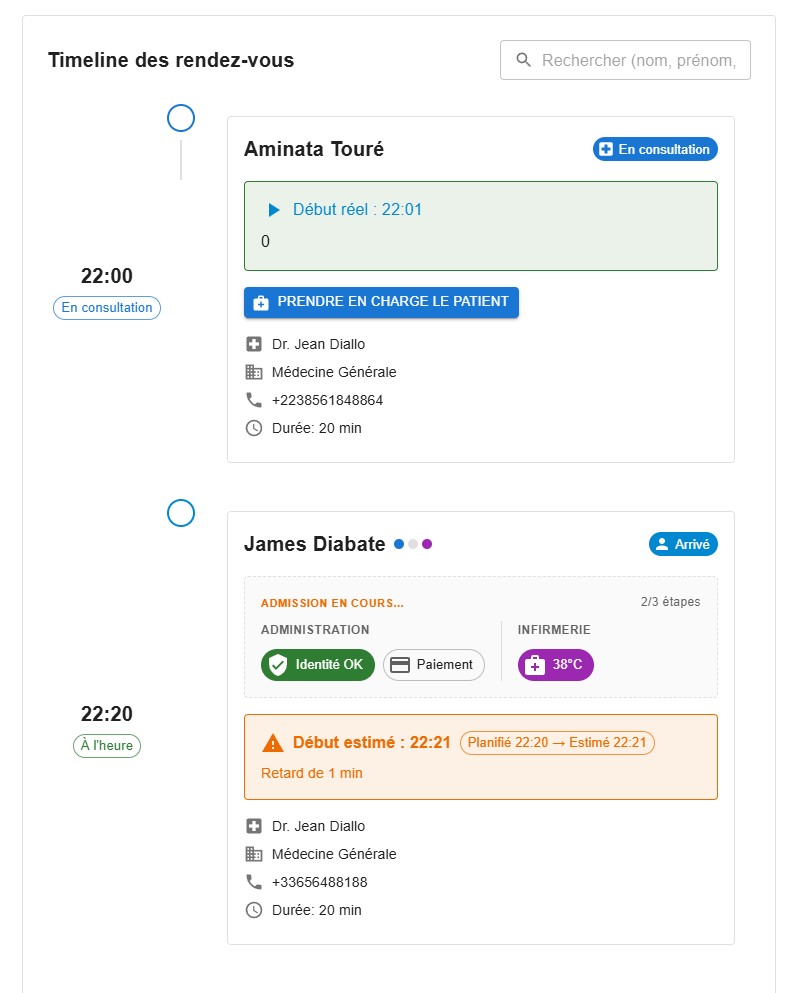Click the search magnifier in the search bar
This screenshot has width=795, height=993.
click(524, 60)
